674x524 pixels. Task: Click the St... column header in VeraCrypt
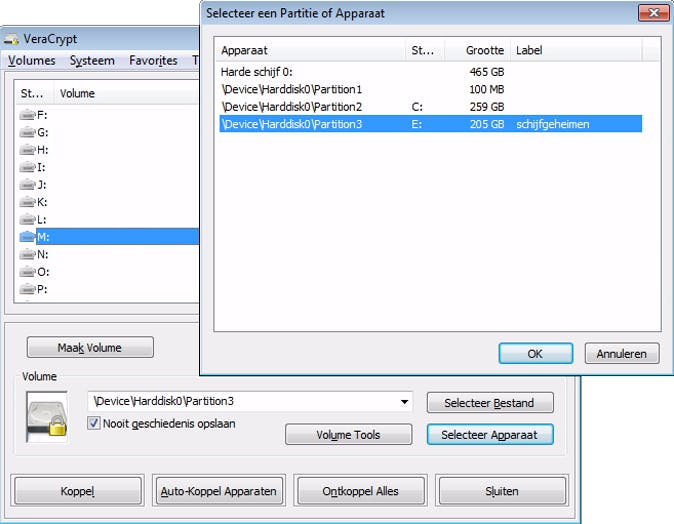coord(34,93)
